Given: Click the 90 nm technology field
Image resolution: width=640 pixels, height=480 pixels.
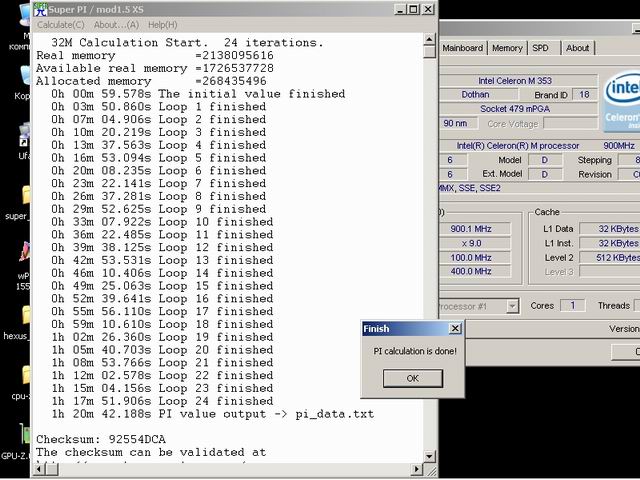Looking at the screenshot, I should point(458,123).
